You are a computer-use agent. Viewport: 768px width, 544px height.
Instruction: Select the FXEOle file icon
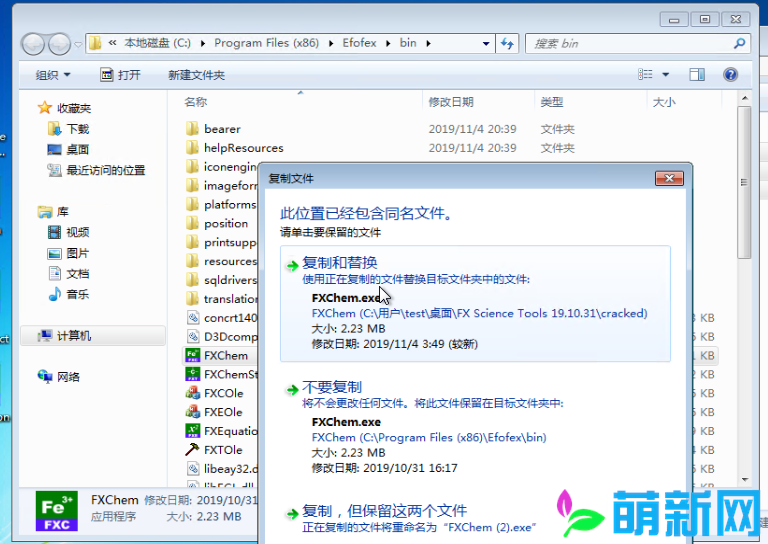point(193,412)
